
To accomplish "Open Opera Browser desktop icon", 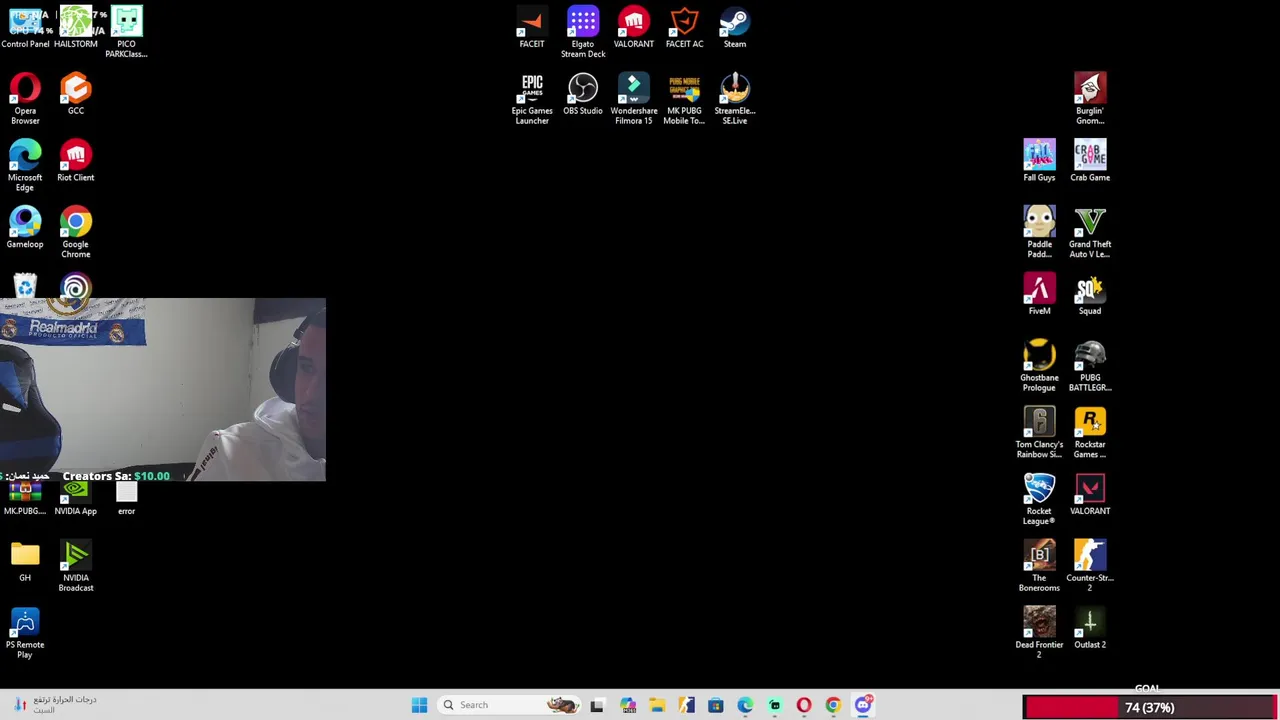I will click(x=25, y=99).
